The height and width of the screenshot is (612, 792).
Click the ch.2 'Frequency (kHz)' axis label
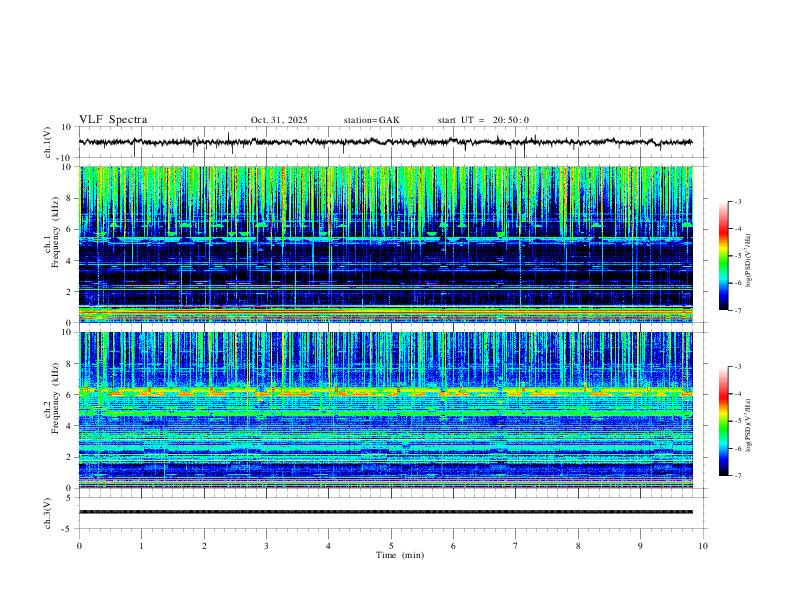point(55,399)
